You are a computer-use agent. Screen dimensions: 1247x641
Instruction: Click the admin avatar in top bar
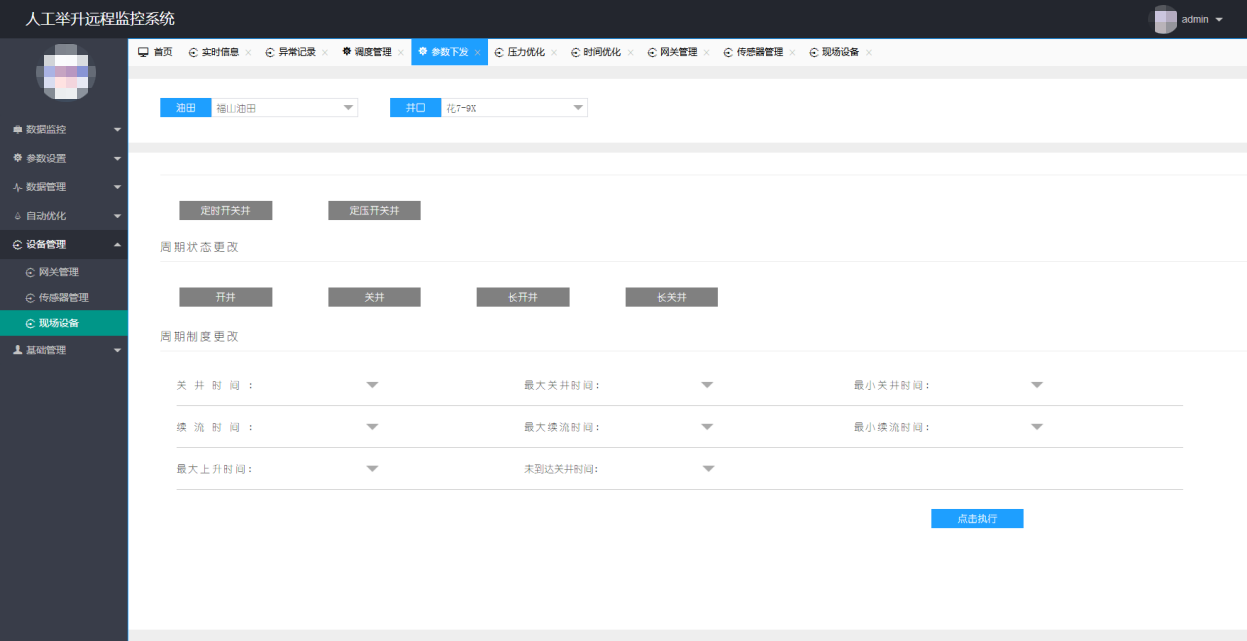click(1163, 19)
